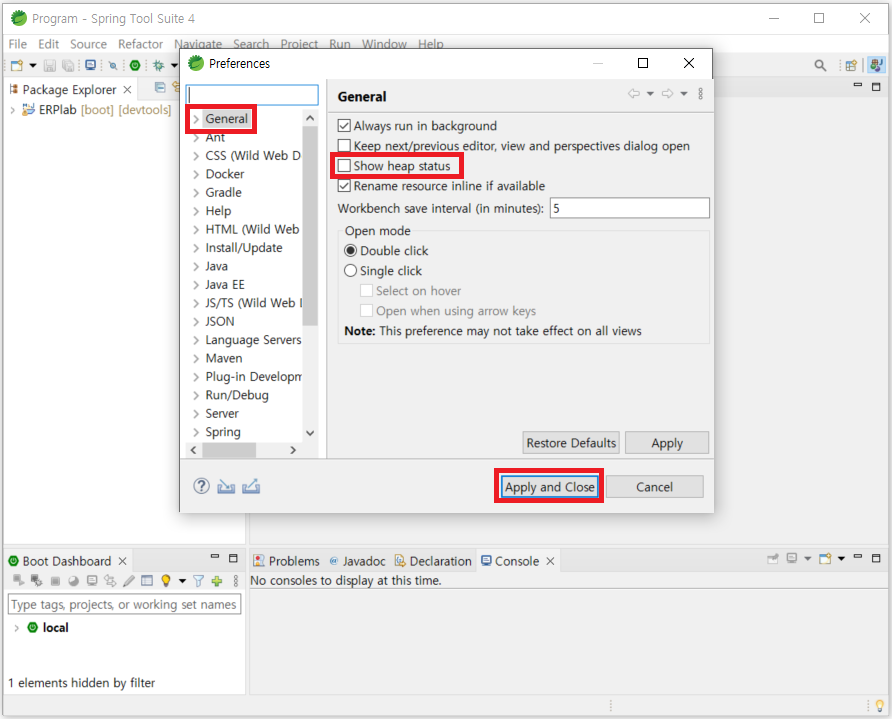This screenshot has width=892, height=719.
Task: Open dropdown beside Boot Dashboard lightbulb
Action: (x=182, y=581)
